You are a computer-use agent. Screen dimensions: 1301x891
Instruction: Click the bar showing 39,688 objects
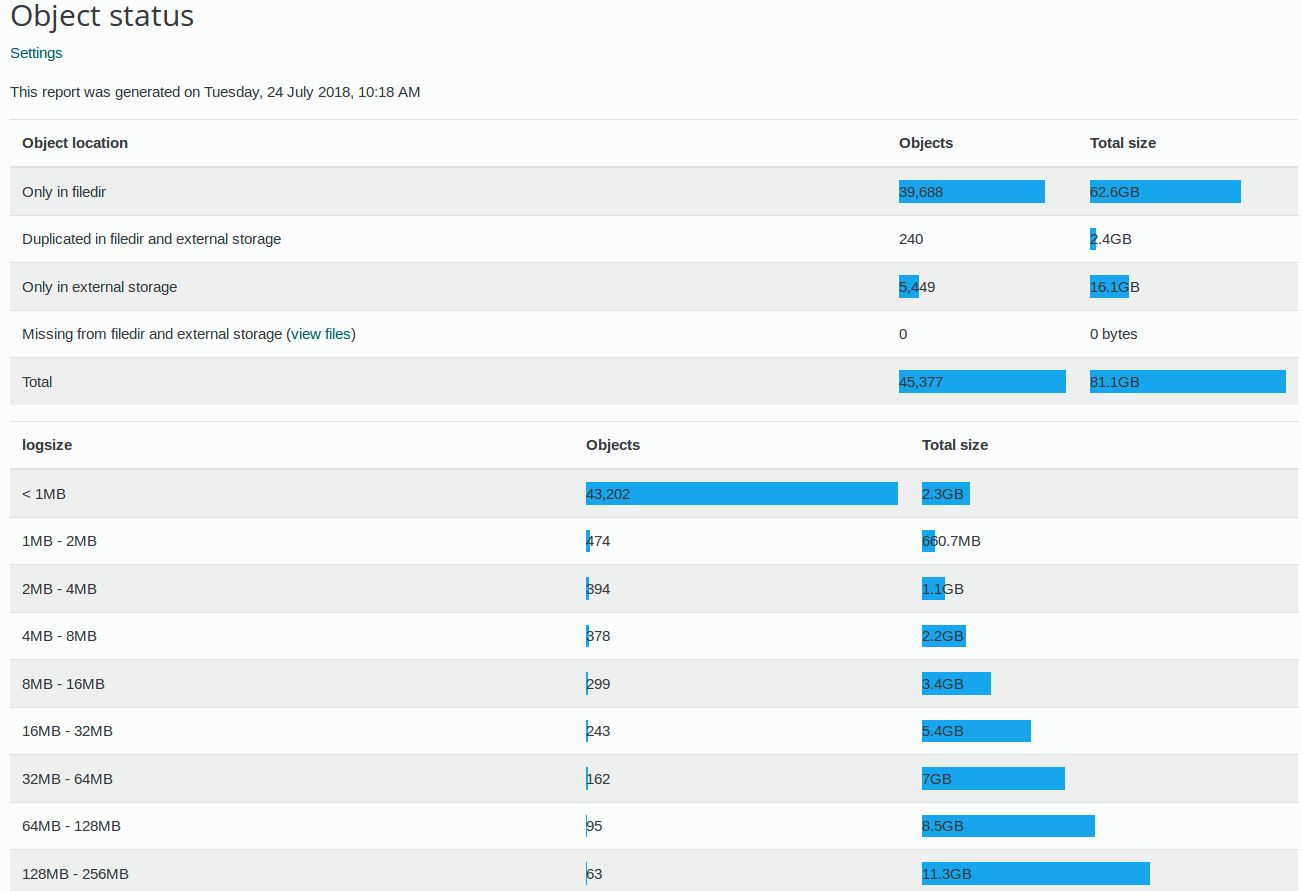click(970, 191)
